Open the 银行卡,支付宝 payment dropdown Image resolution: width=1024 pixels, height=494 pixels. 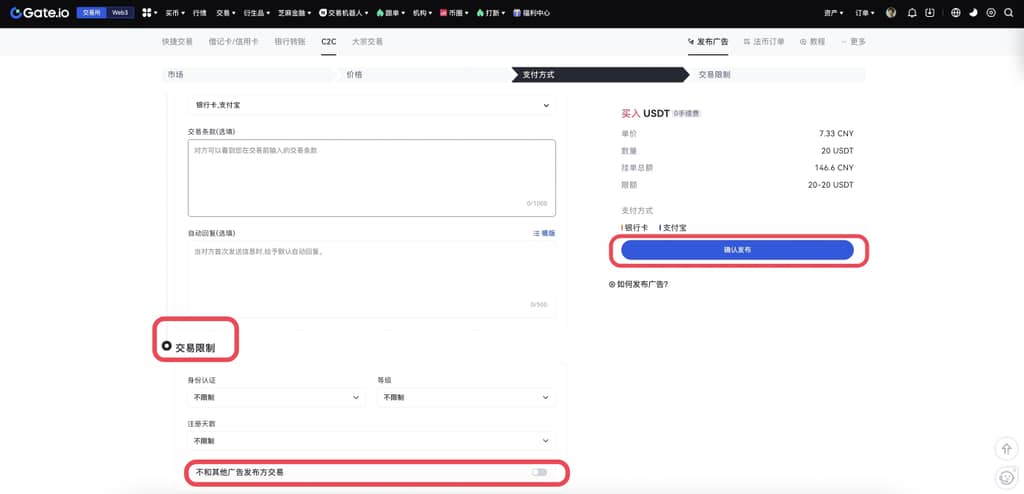(371, 104)
